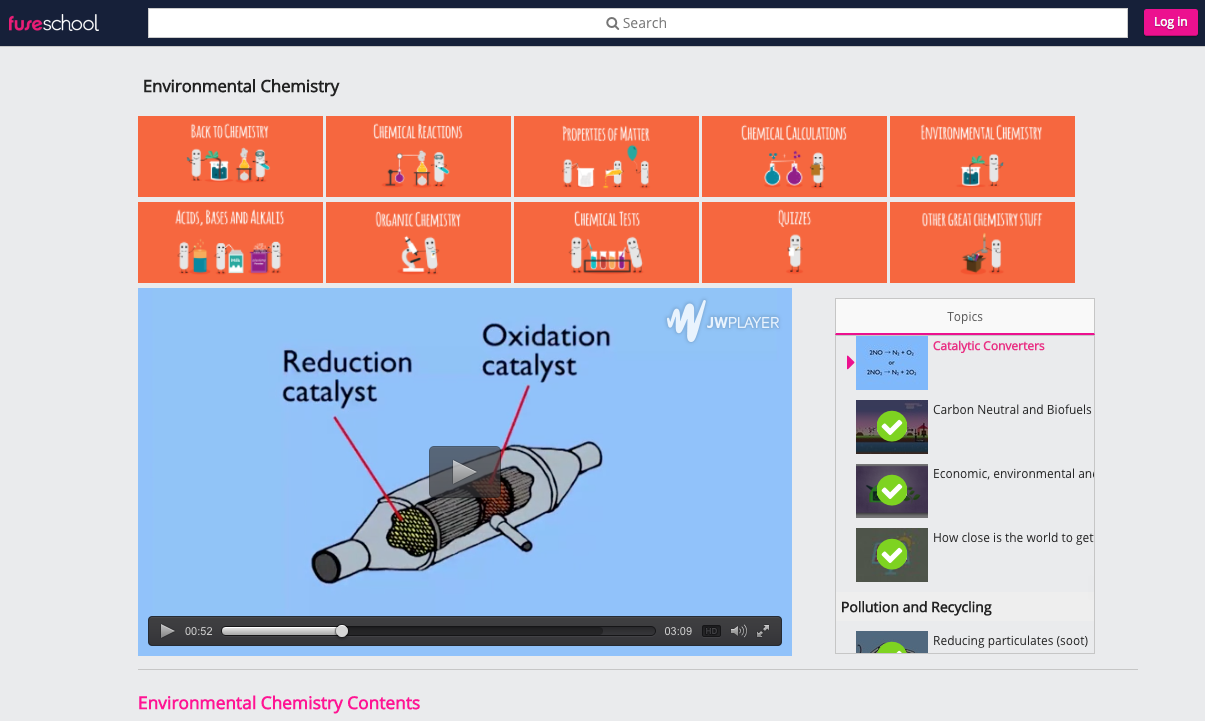Open the Carbon Neutral and Biofuels thumbnail
Viewport: 1205px width, 721px height.
pyautogui.click(x=891, y=427)
